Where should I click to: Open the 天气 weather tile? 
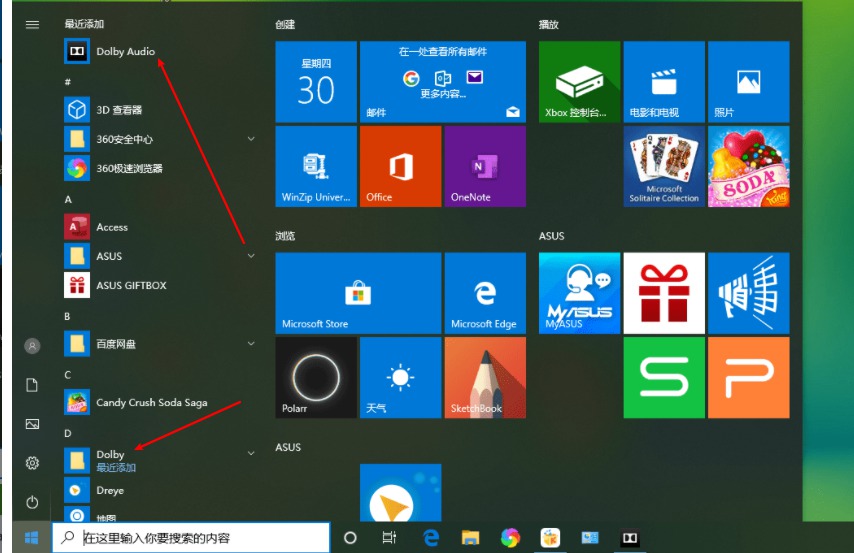coord(400,378)
